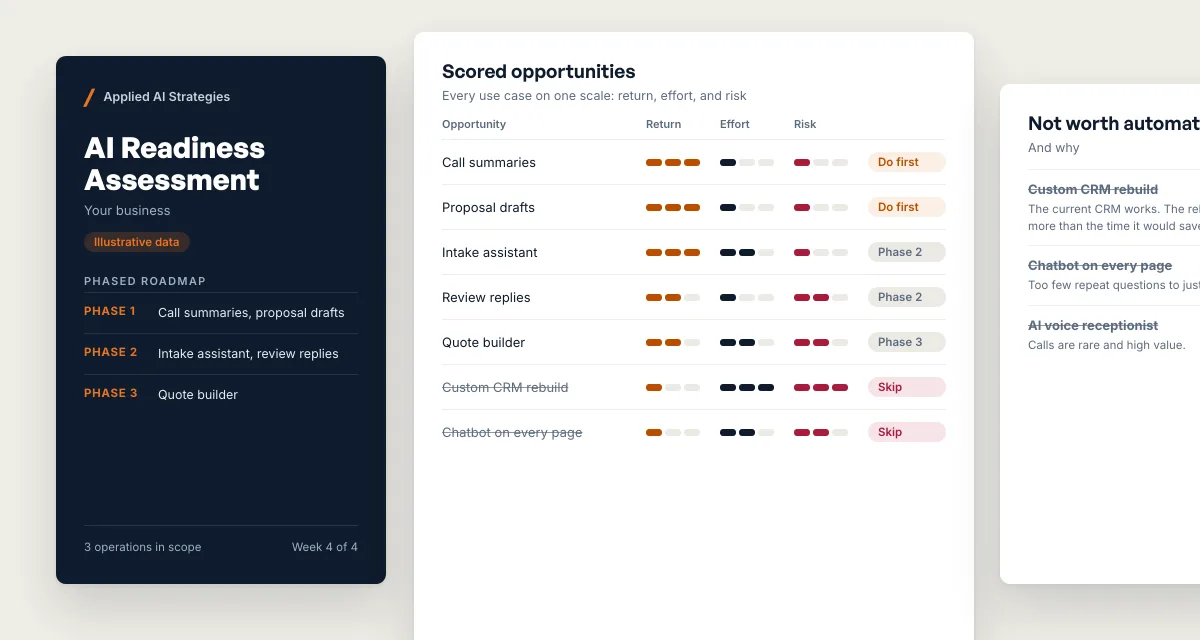This screenshot has height=640, width=1200.
Task: Click the Risk score meter for Custom CRM rebuild
Action: point(821,387)
